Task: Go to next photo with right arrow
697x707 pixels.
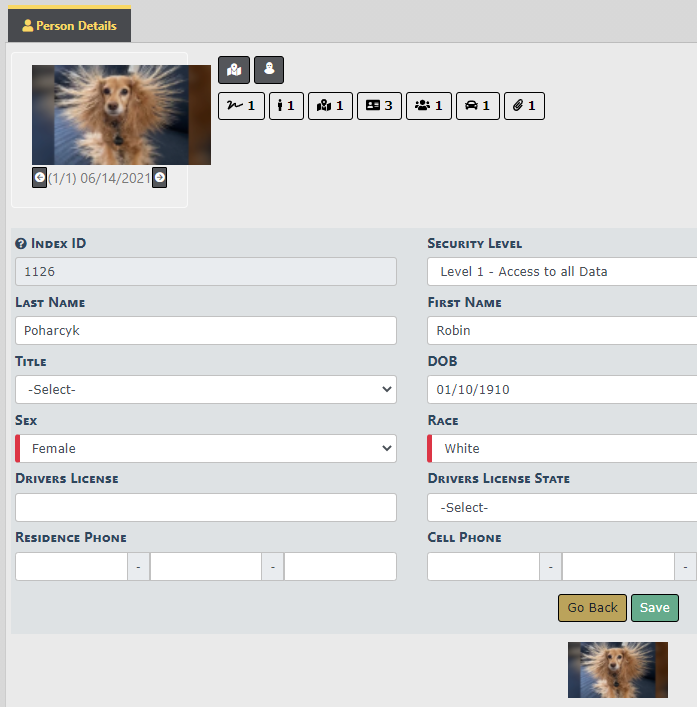Action: pos(159,178)
